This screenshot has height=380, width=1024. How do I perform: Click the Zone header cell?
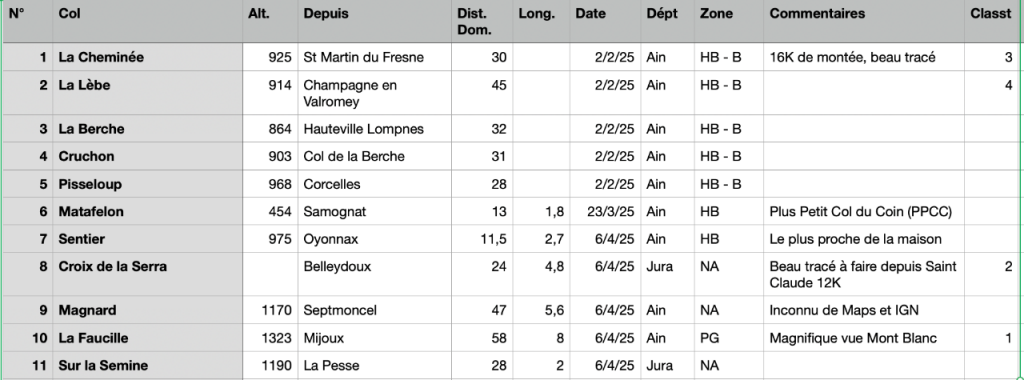[x=729, y=22]
